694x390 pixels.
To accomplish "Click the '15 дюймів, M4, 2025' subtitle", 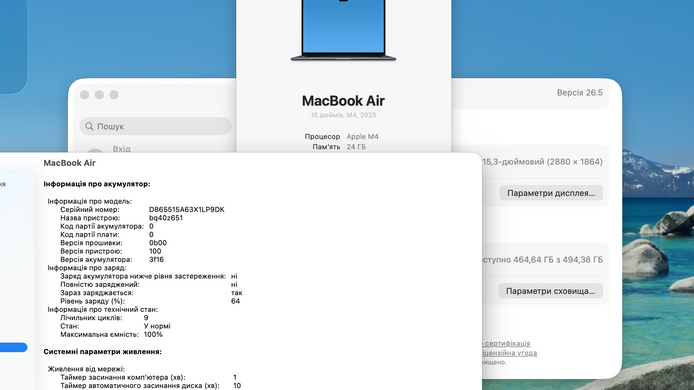I will point(343,115).
